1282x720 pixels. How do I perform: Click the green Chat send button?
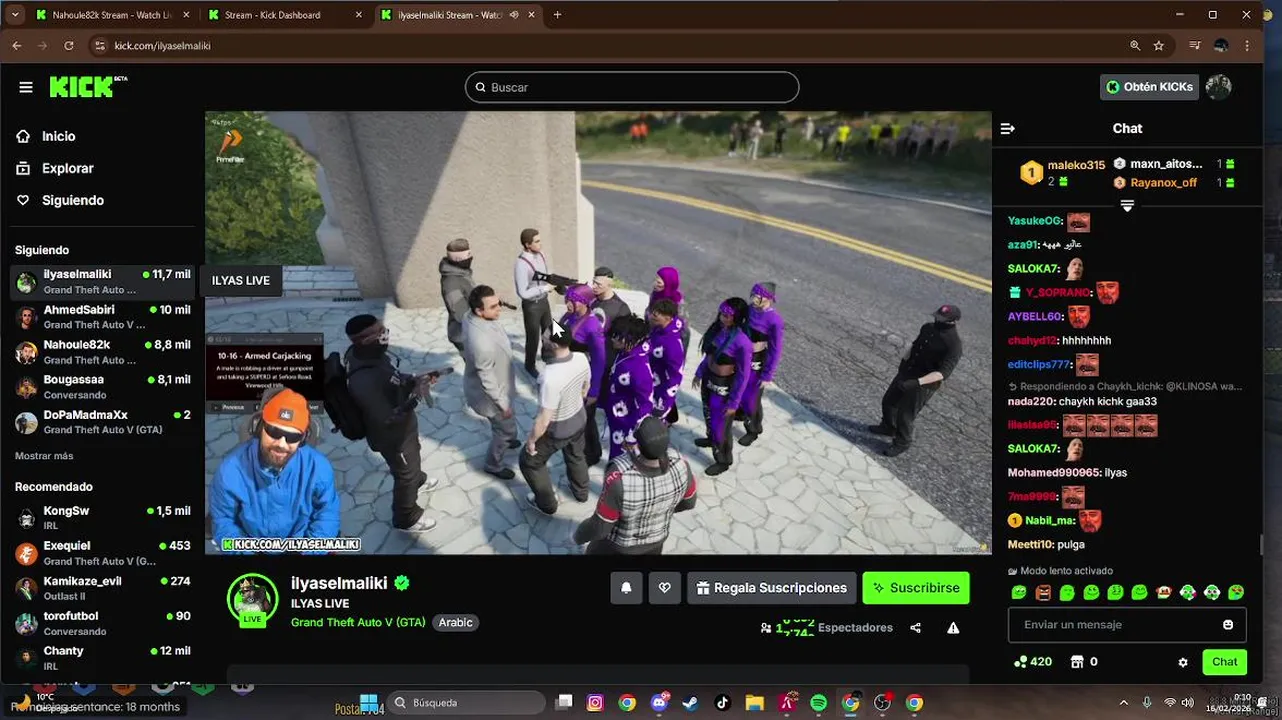coord(1225,662)
